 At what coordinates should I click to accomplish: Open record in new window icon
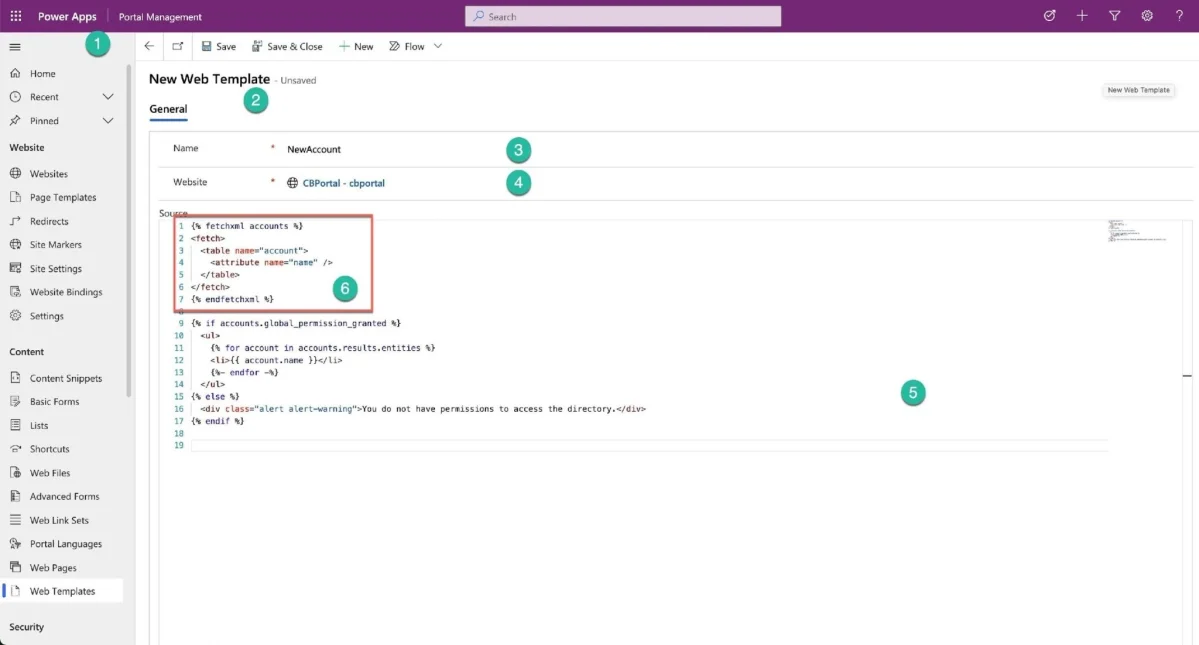pyautogui.click(x=177, y=46)
